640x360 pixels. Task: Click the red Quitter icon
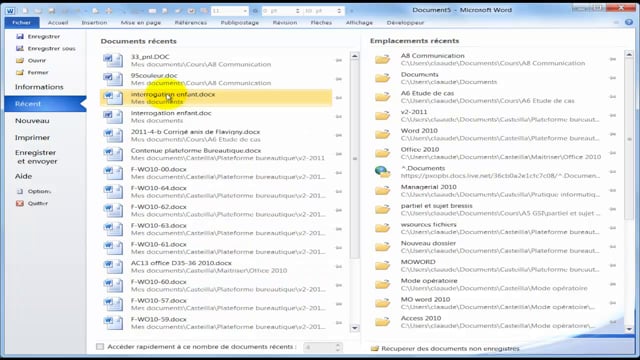coord(20,203)
